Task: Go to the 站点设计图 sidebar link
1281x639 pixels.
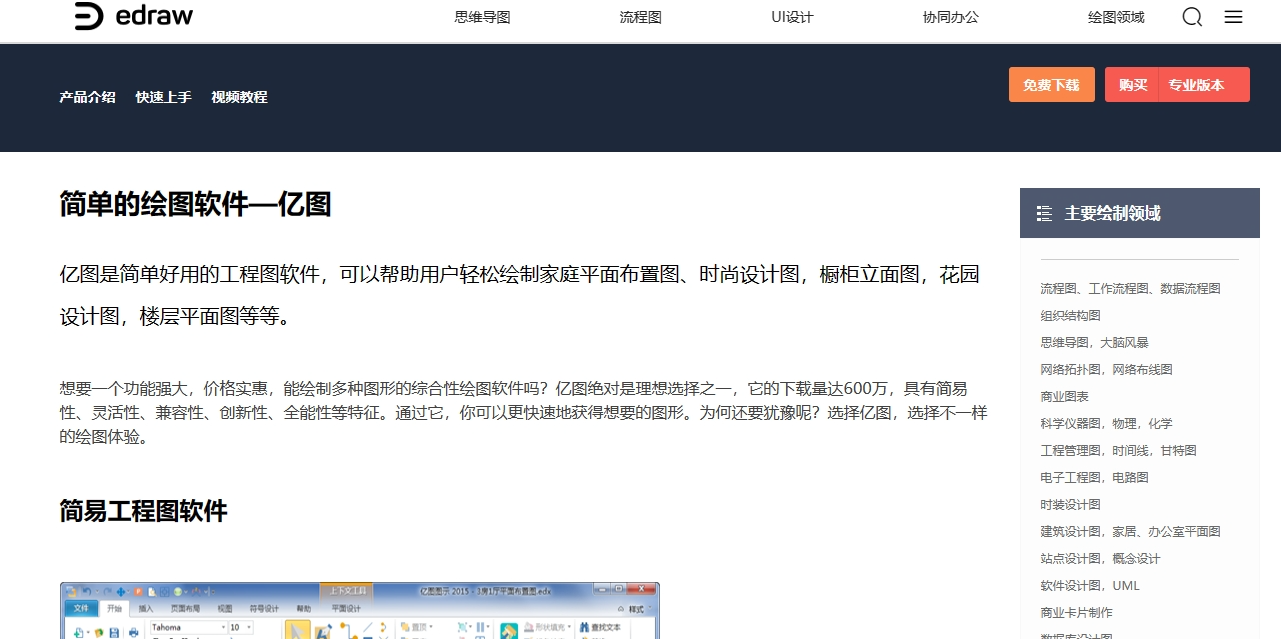Action: point(1070,558)
